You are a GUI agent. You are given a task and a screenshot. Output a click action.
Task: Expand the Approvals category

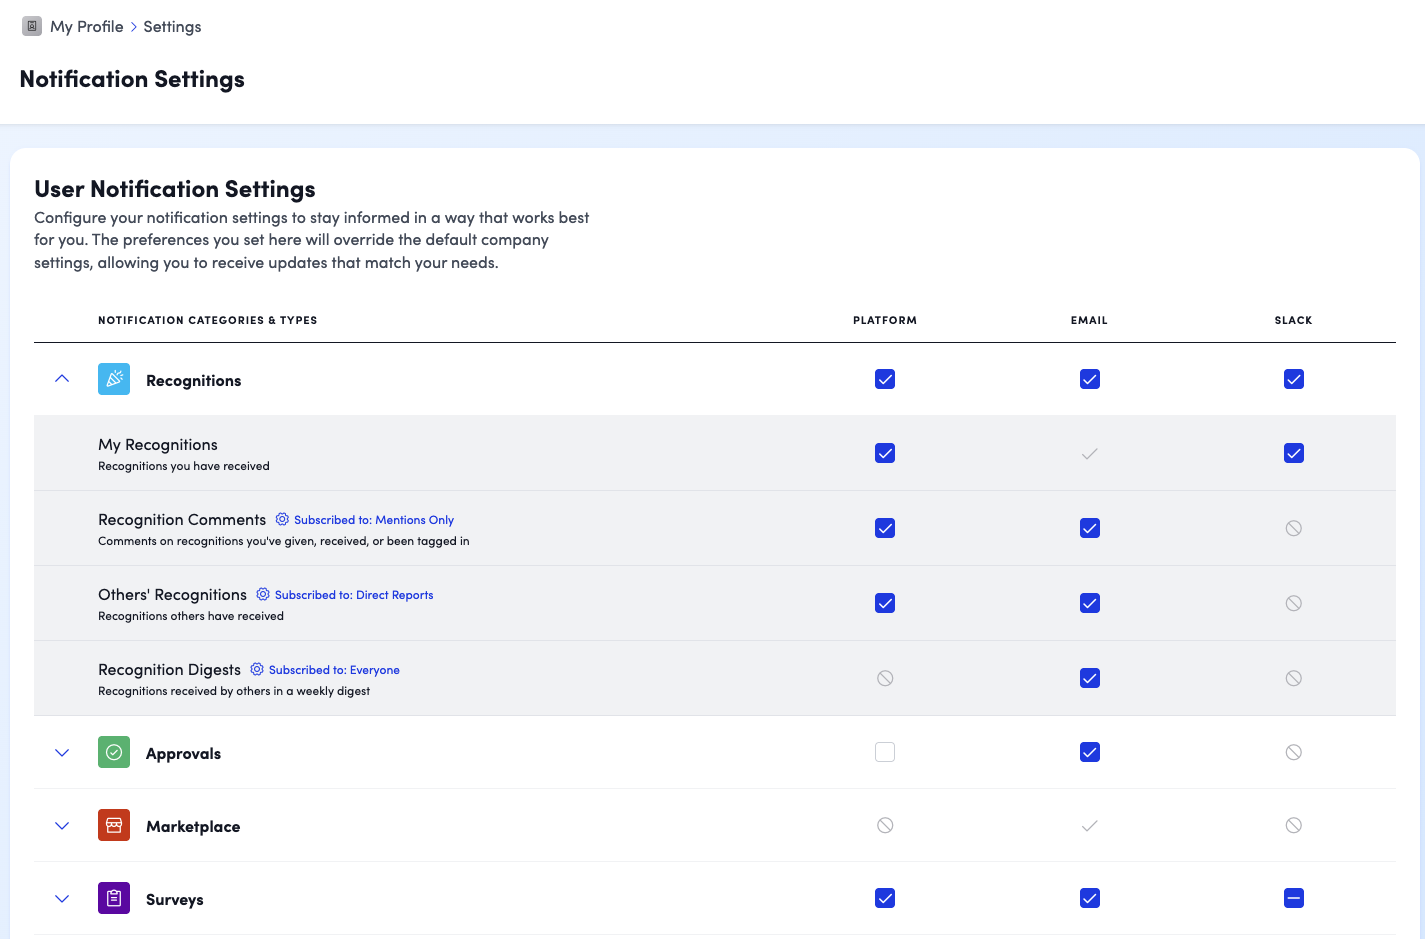point(62,753)
